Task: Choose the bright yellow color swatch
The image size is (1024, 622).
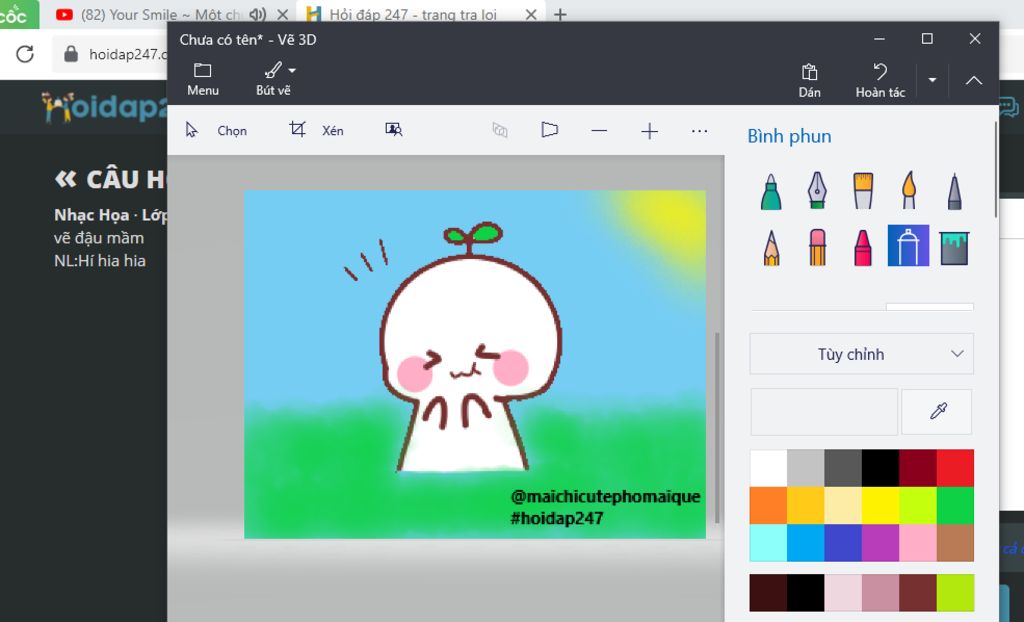Action: (x=880, y=505)
